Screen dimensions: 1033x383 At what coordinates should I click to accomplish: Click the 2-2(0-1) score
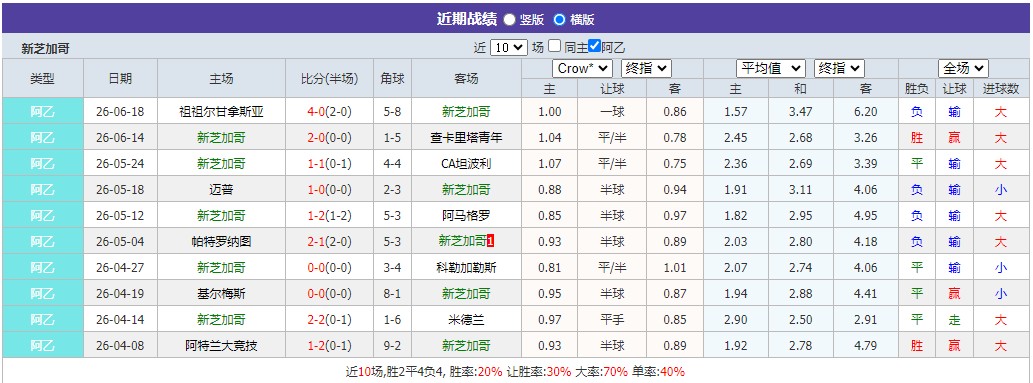[329, 320]
